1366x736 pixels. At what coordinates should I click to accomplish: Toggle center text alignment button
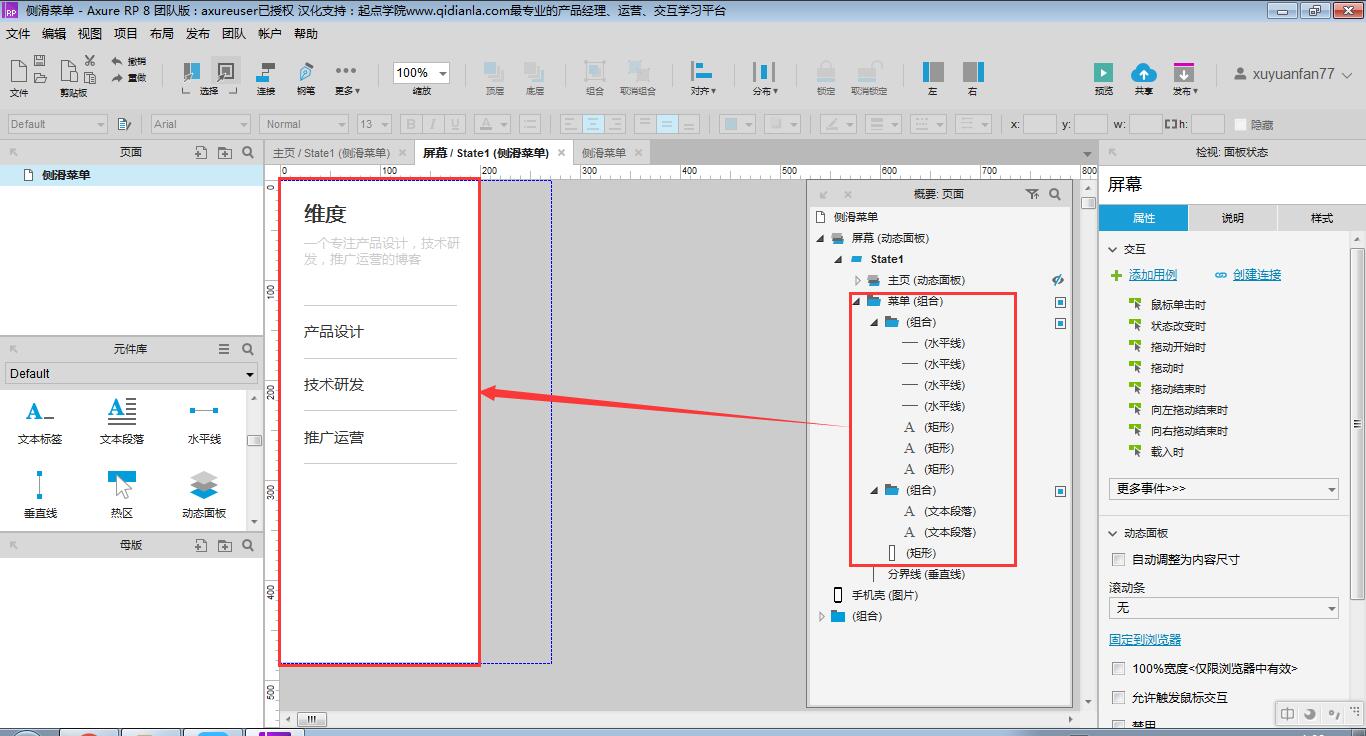coord(593,124)
